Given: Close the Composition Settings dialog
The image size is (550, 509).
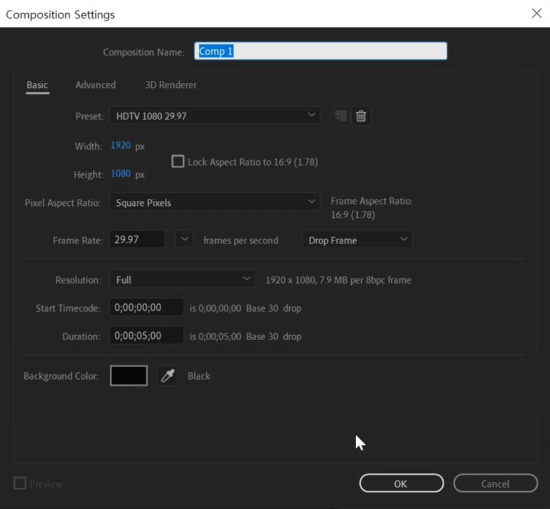Looking at the screenshot, I should 536,13.
